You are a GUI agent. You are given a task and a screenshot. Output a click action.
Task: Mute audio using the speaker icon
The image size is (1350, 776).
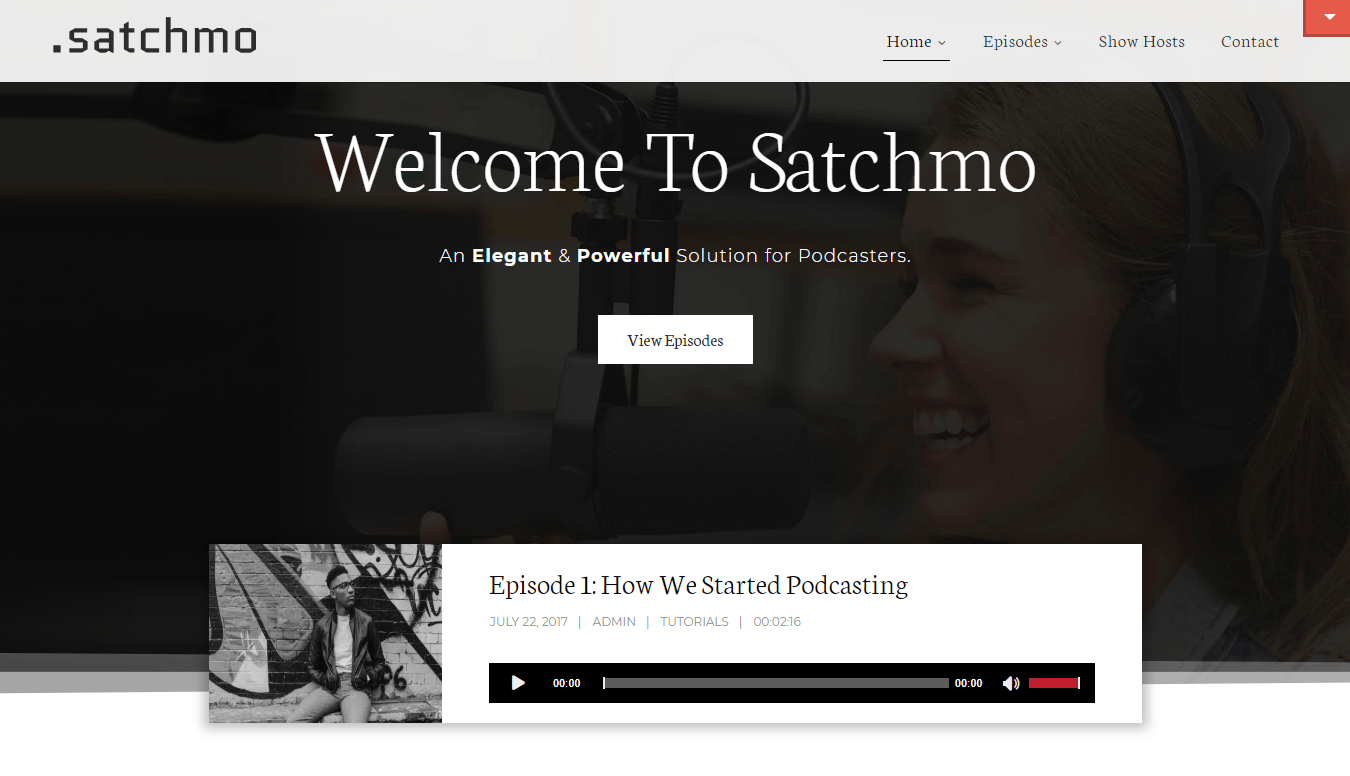click(1010, 683)
